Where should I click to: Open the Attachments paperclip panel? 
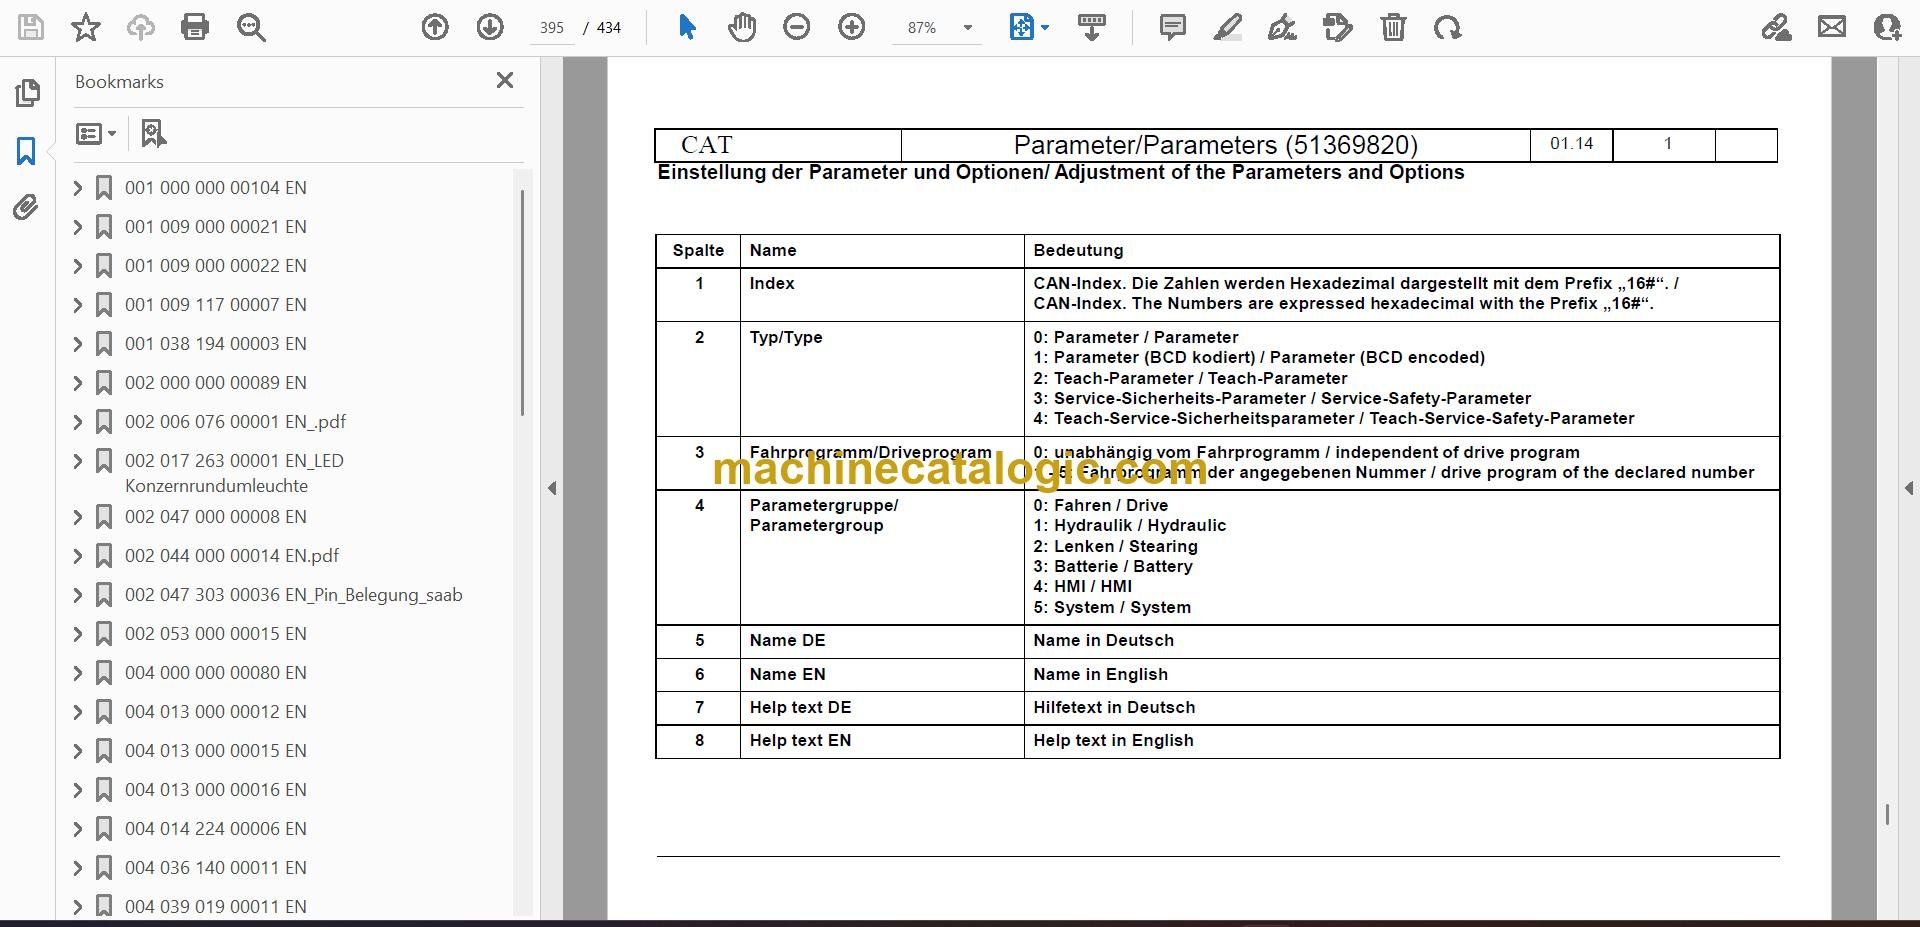27,208
